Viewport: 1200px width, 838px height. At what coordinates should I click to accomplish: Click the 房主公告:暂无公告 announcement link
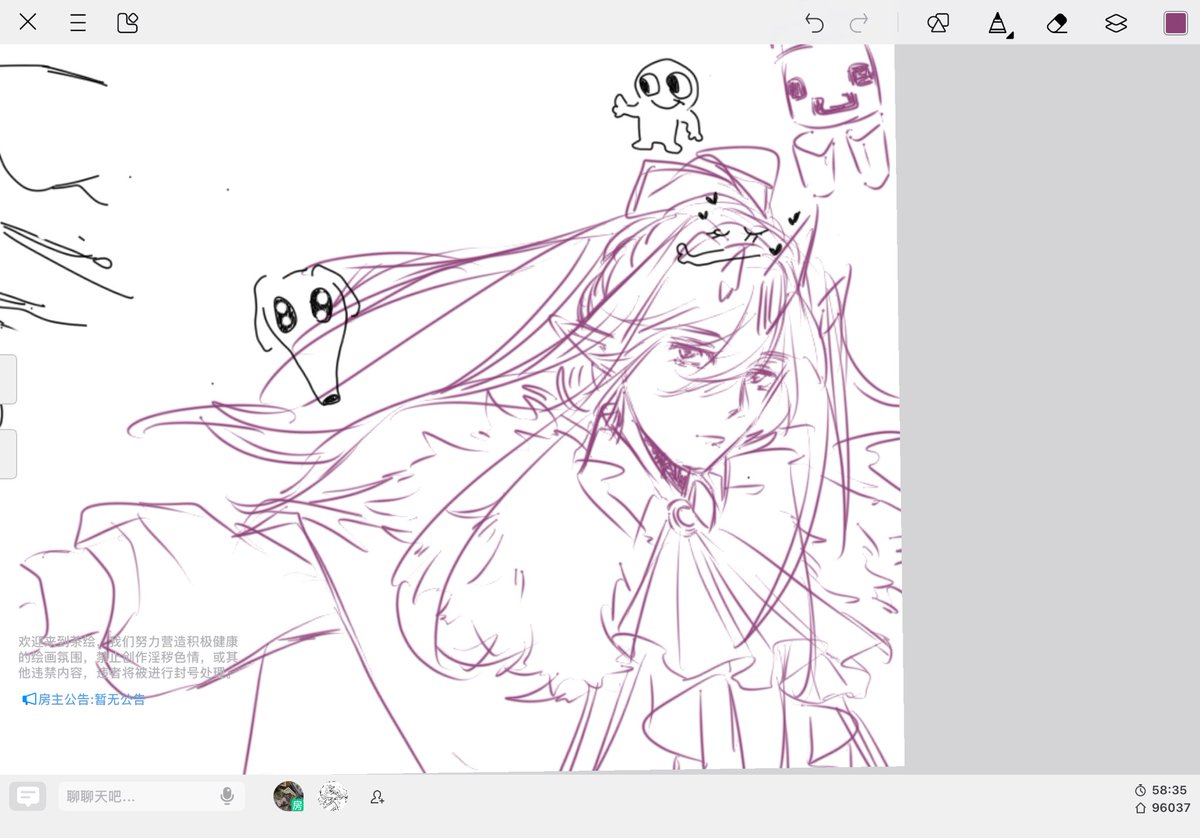(x=84, y=699)
